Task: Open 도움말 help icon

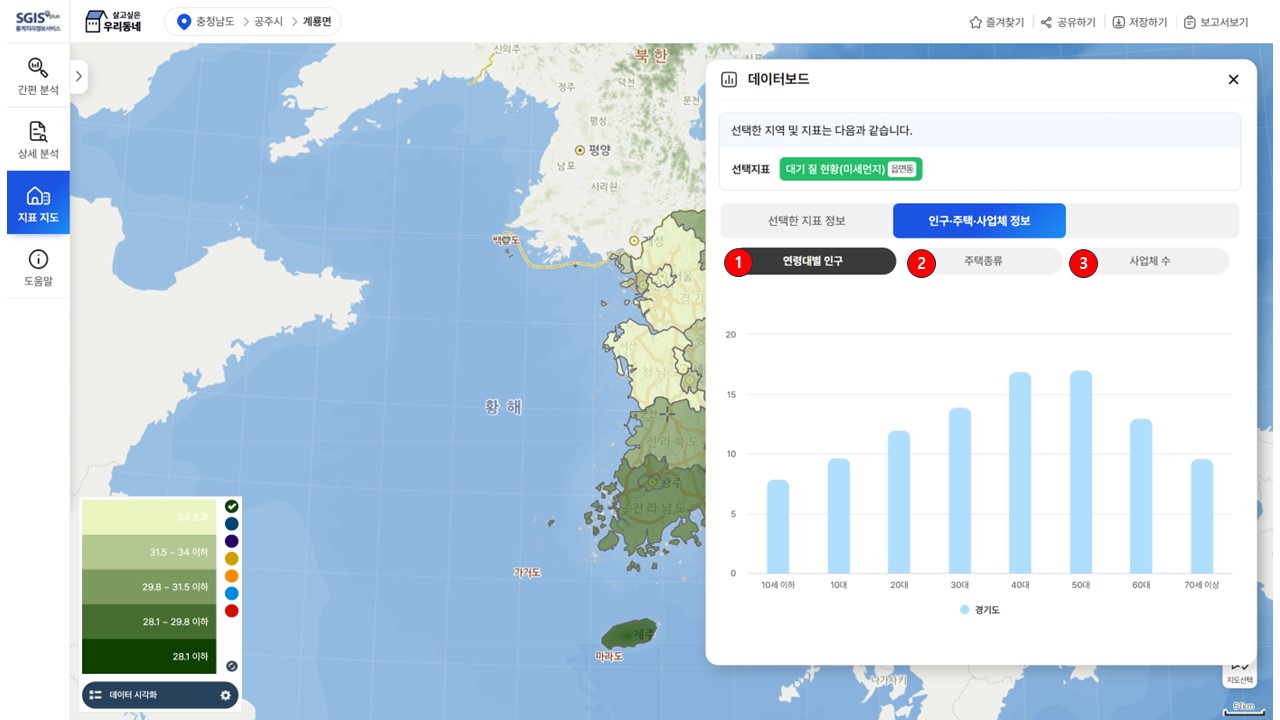Action: click(x=38, y=267)
